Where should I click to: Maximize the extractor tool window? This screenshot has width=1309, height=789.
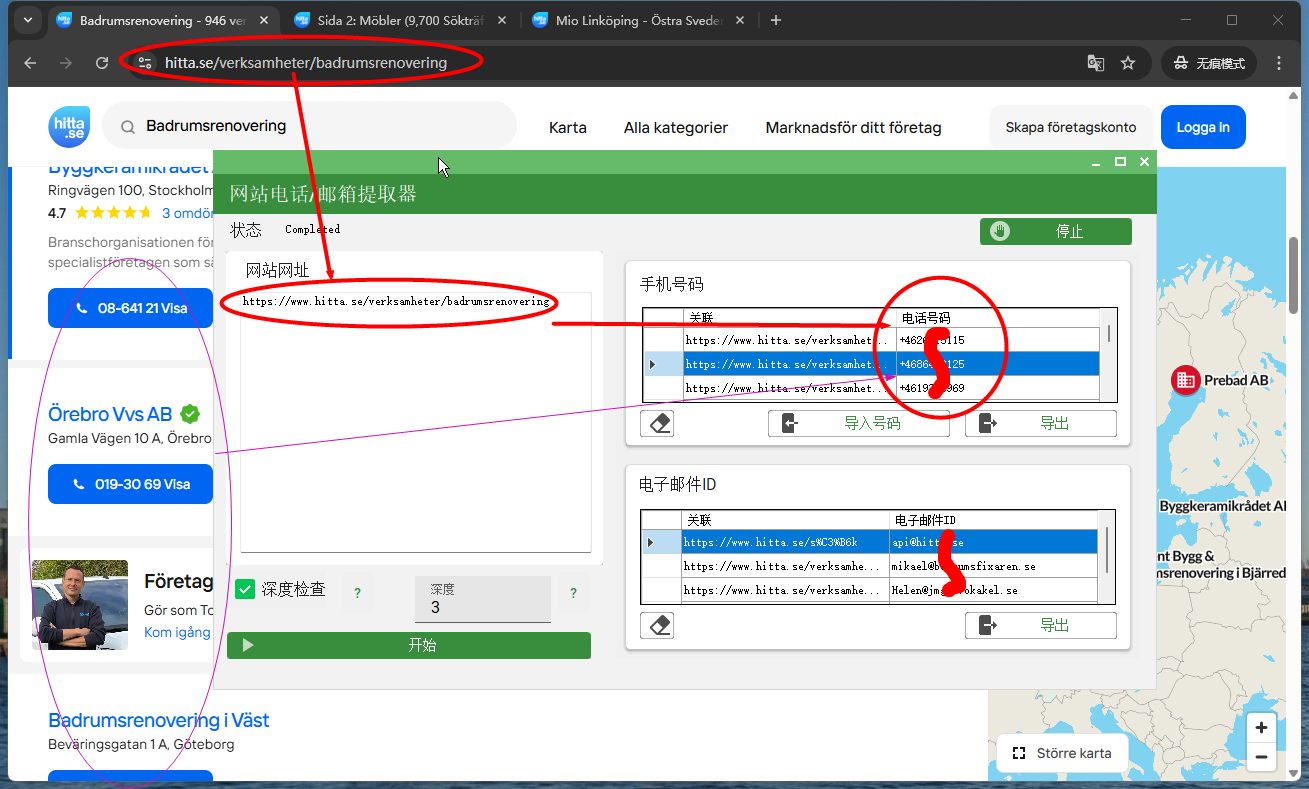click(x=1121, y=161)
